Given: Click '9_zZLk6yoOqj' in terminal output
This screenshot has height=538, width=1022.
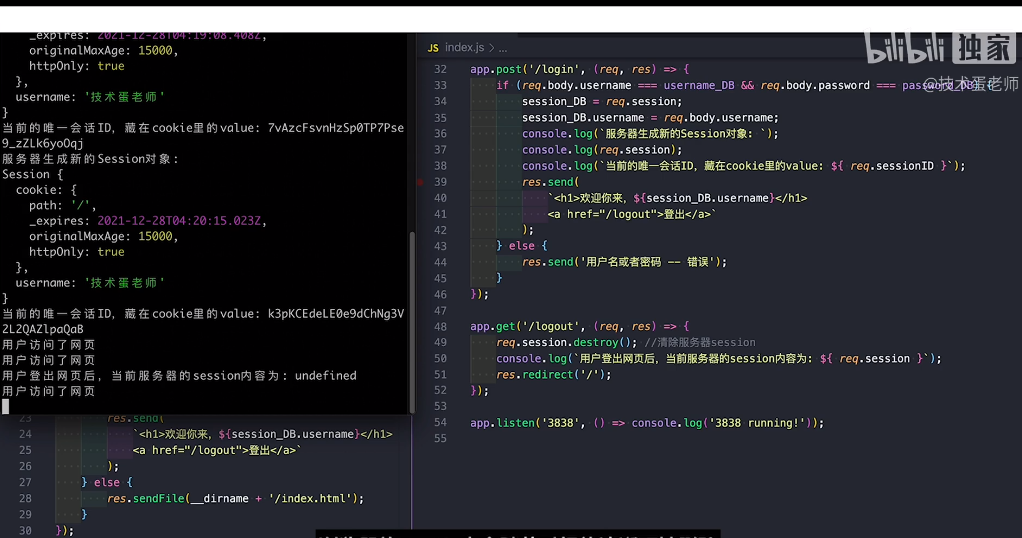Looking at the screenshot, I should 42,144.
